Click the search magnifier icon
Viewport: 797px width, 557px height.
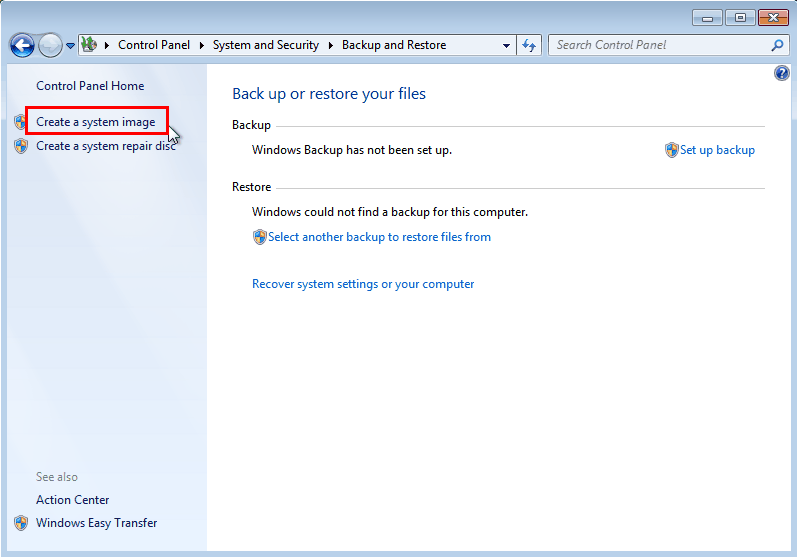pos(777,45)
